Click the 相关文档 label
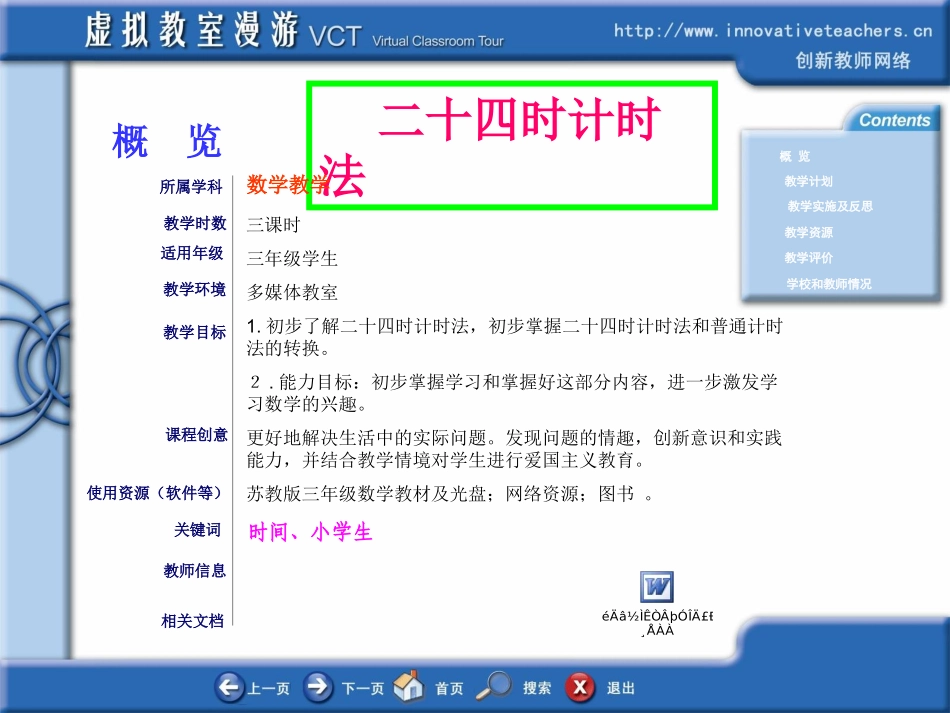Image resolution: width=950 pixels, height=713 pixels. tap(192, 620)
